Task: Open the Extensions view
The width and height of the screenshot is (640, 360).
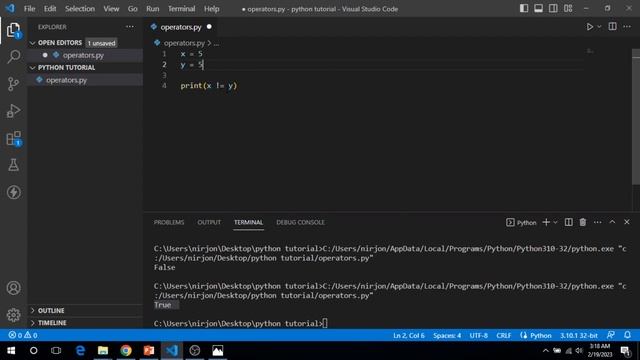Action: pyautogui.click(x=13, y=138)
